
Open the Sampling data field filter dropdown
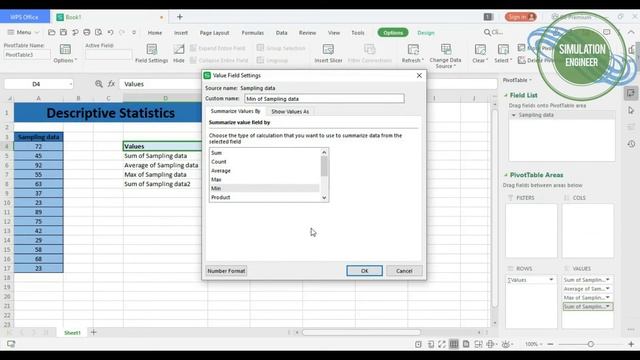click(513, 115)
